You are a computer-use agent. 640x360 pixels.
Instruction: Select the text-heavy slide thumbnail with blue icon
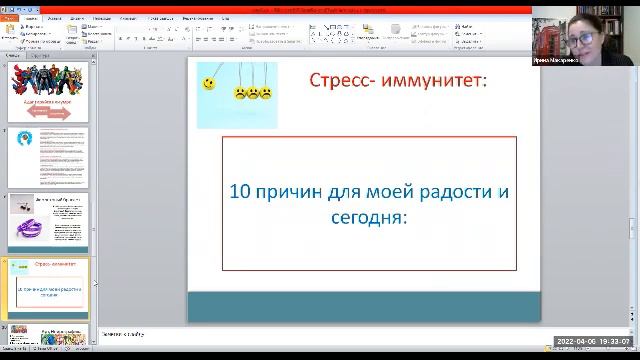click(x=48, y=157)
